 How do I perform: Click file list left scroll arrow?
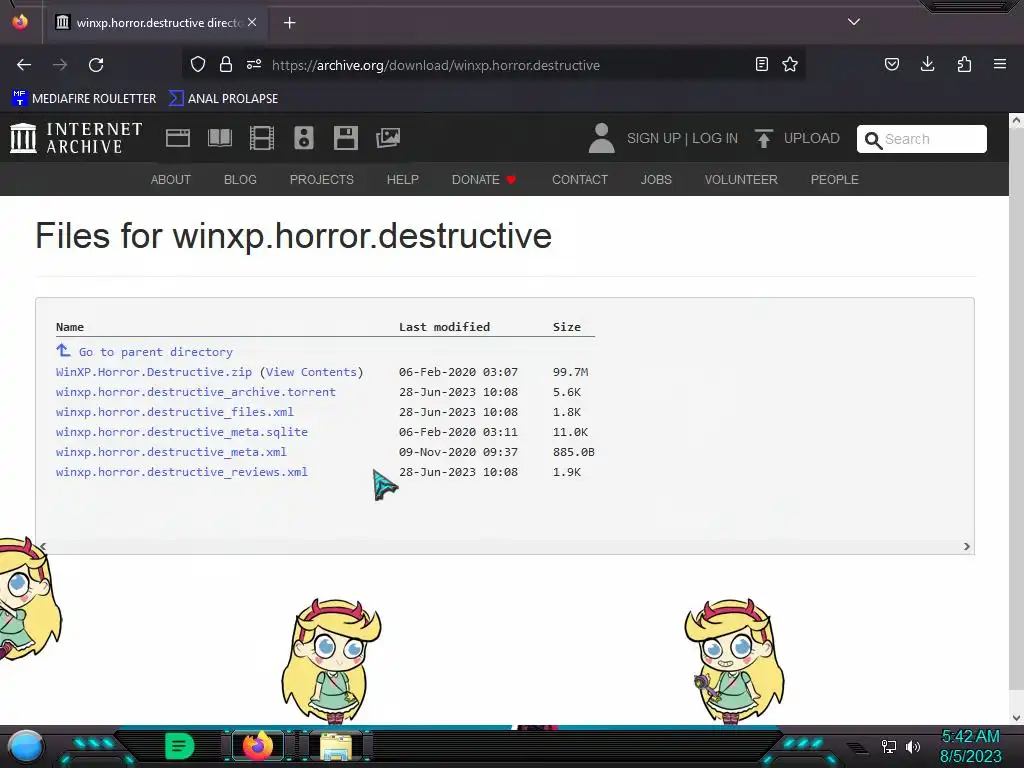pyautogui.click(x=43, y=547)
